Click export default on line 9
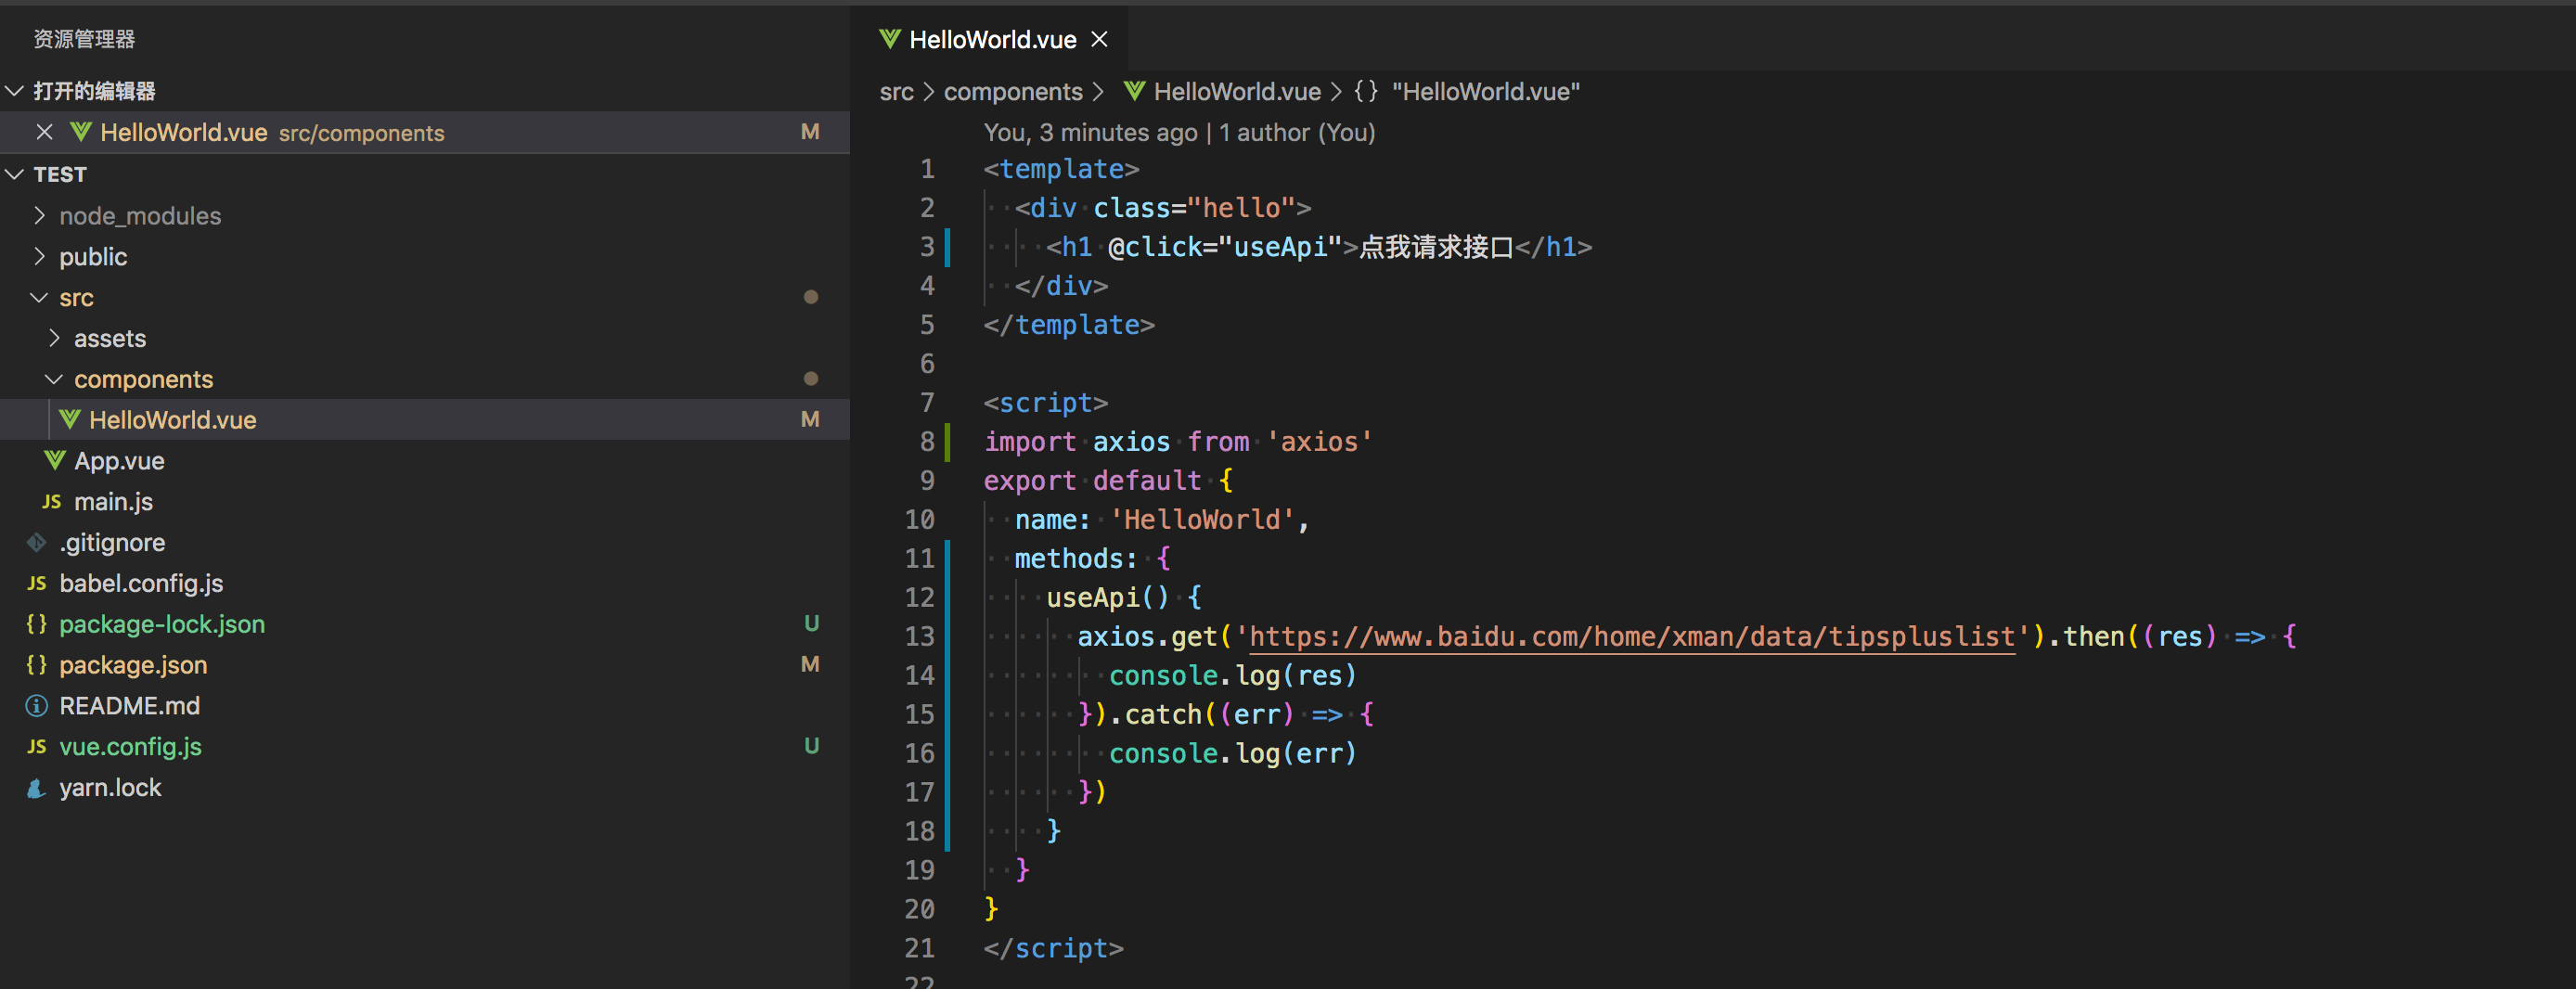Screen dimensions: 2576x989 (1092, 481)
